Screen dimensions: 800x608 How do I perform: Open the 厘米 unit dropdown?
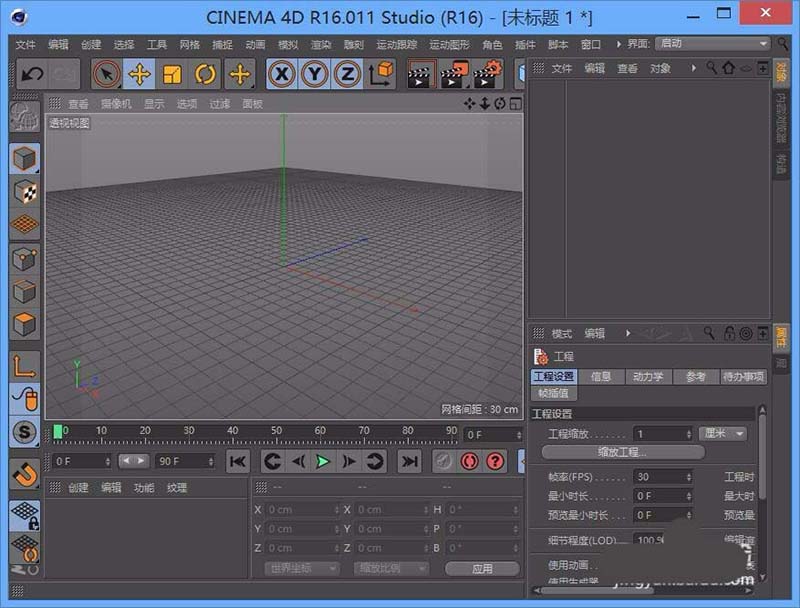(x=723, y=434)
